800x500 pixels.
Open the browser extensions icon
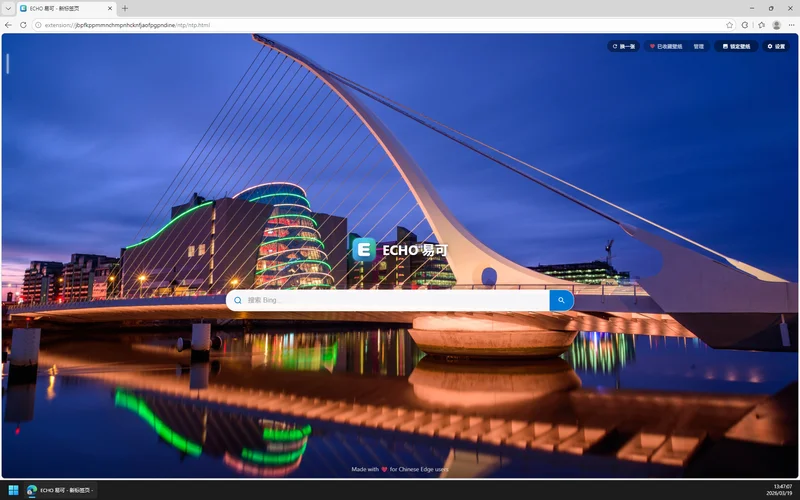coord(744,24)
